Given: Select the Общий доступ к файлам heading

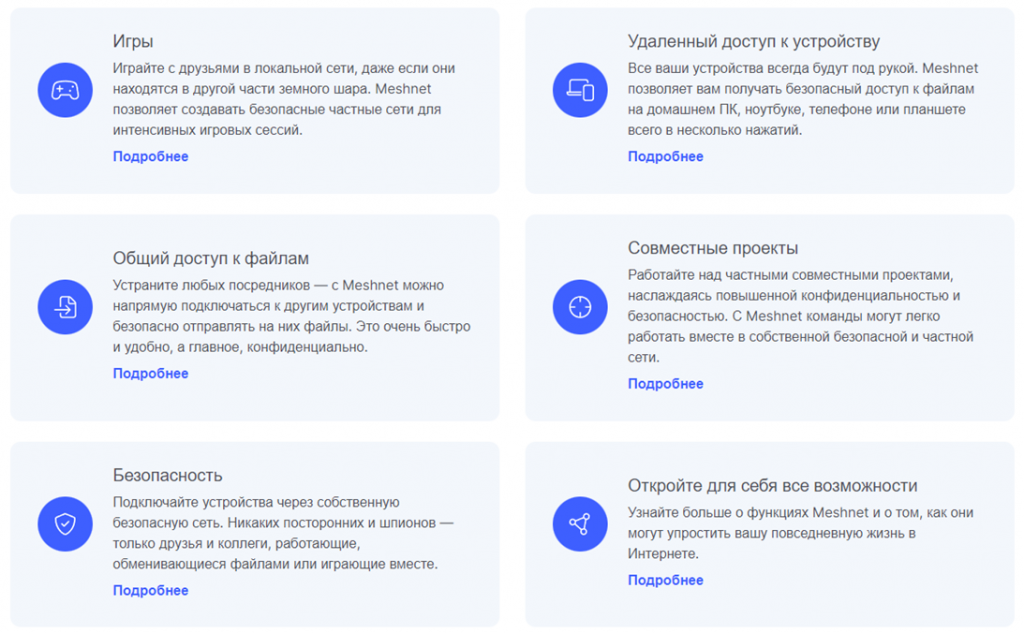Looking at the screenshot, I should tap(211, 259).
